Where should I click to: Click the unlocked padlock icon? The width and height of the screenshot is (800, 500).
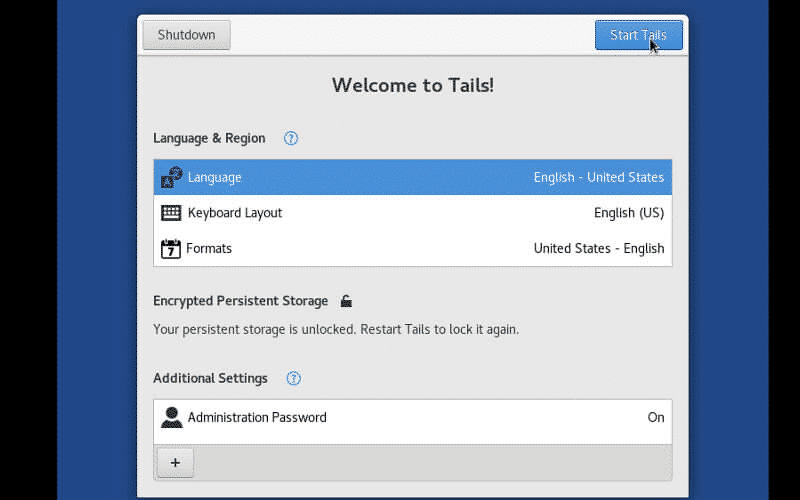tap(346, 301)
